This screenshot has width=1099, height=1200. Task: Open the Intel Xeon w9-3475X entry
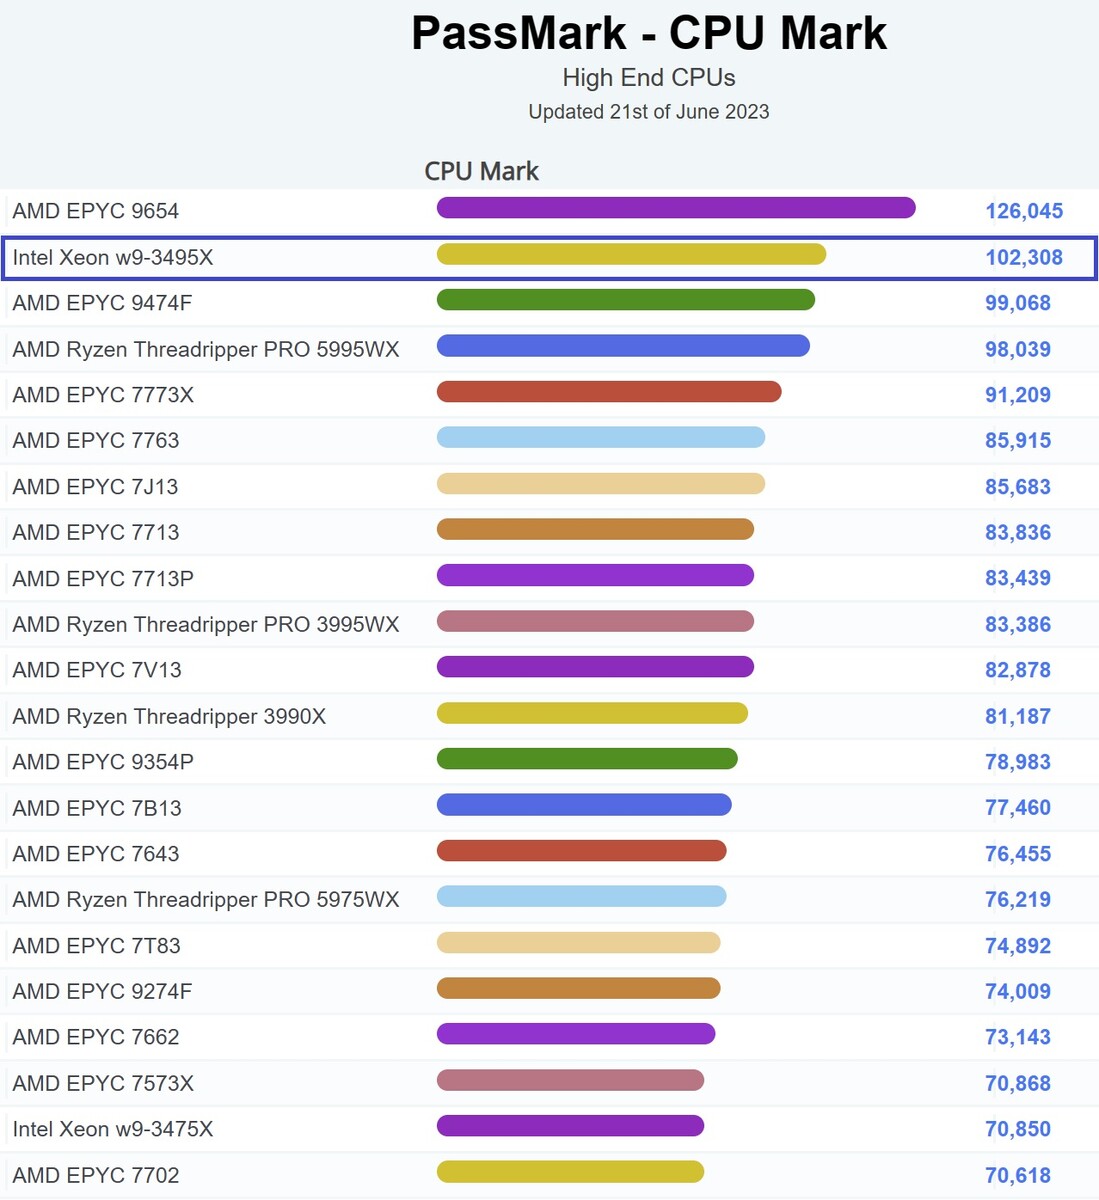pyautogui.click(x=113, y=1129)
